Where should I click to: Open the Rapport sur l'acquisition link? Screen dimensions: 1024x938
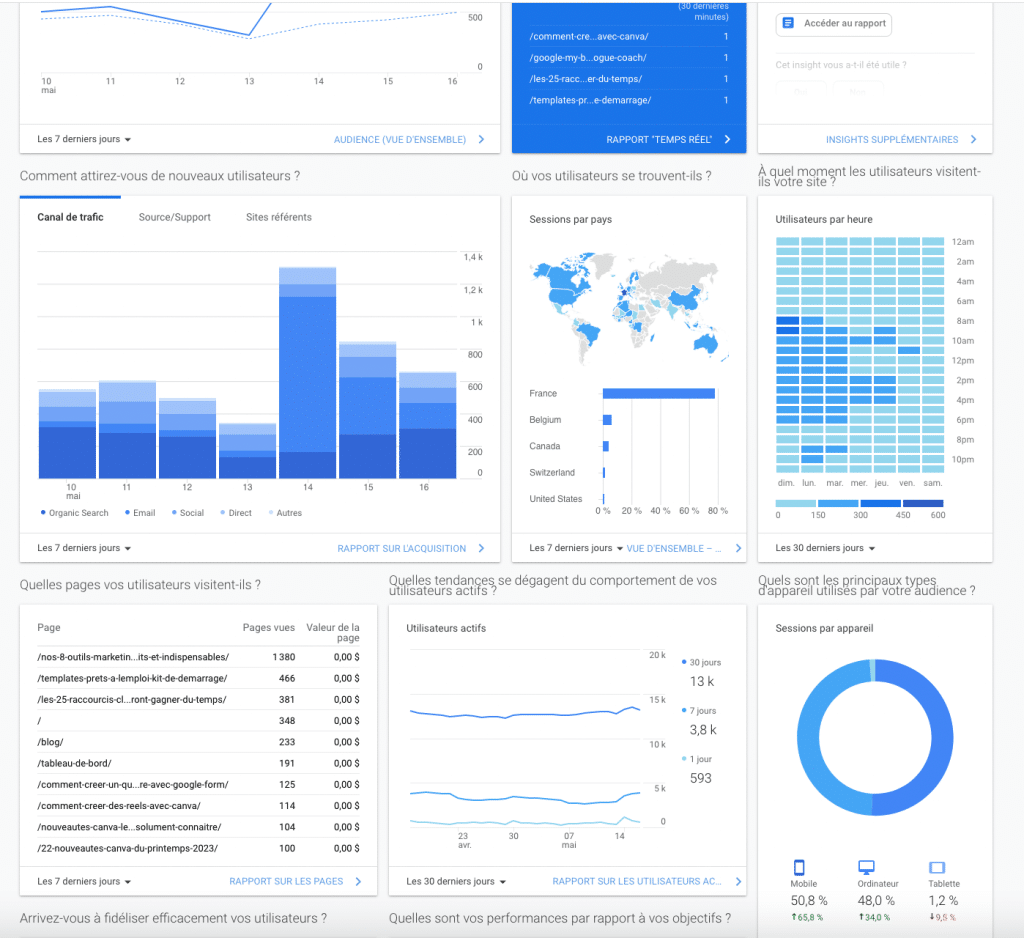[402, 548]
